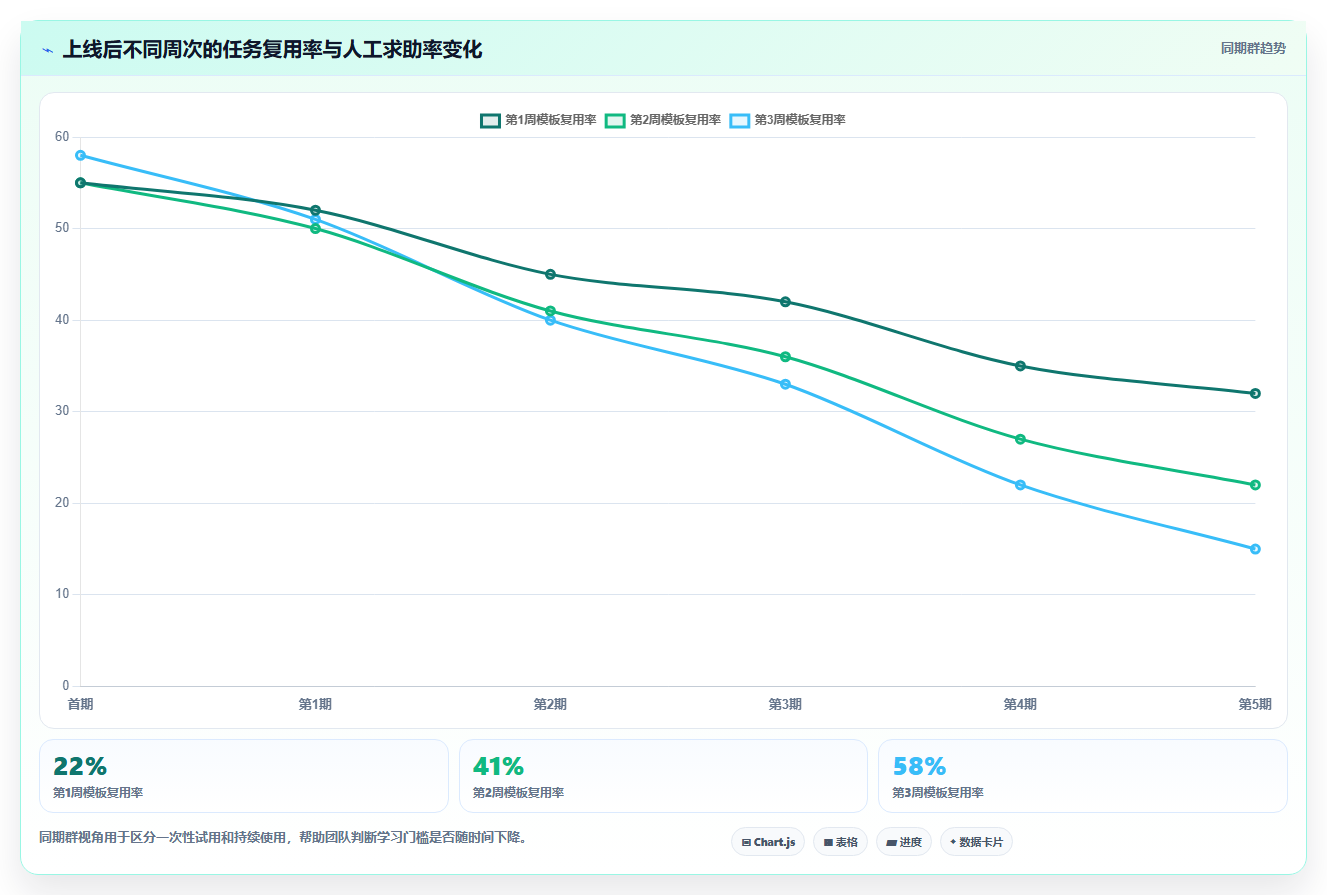Viewport: 1327px width, 895px height.
Task: Click the 20 y-axis tick label
Action: pyautogui.click(x=62, y=503)
